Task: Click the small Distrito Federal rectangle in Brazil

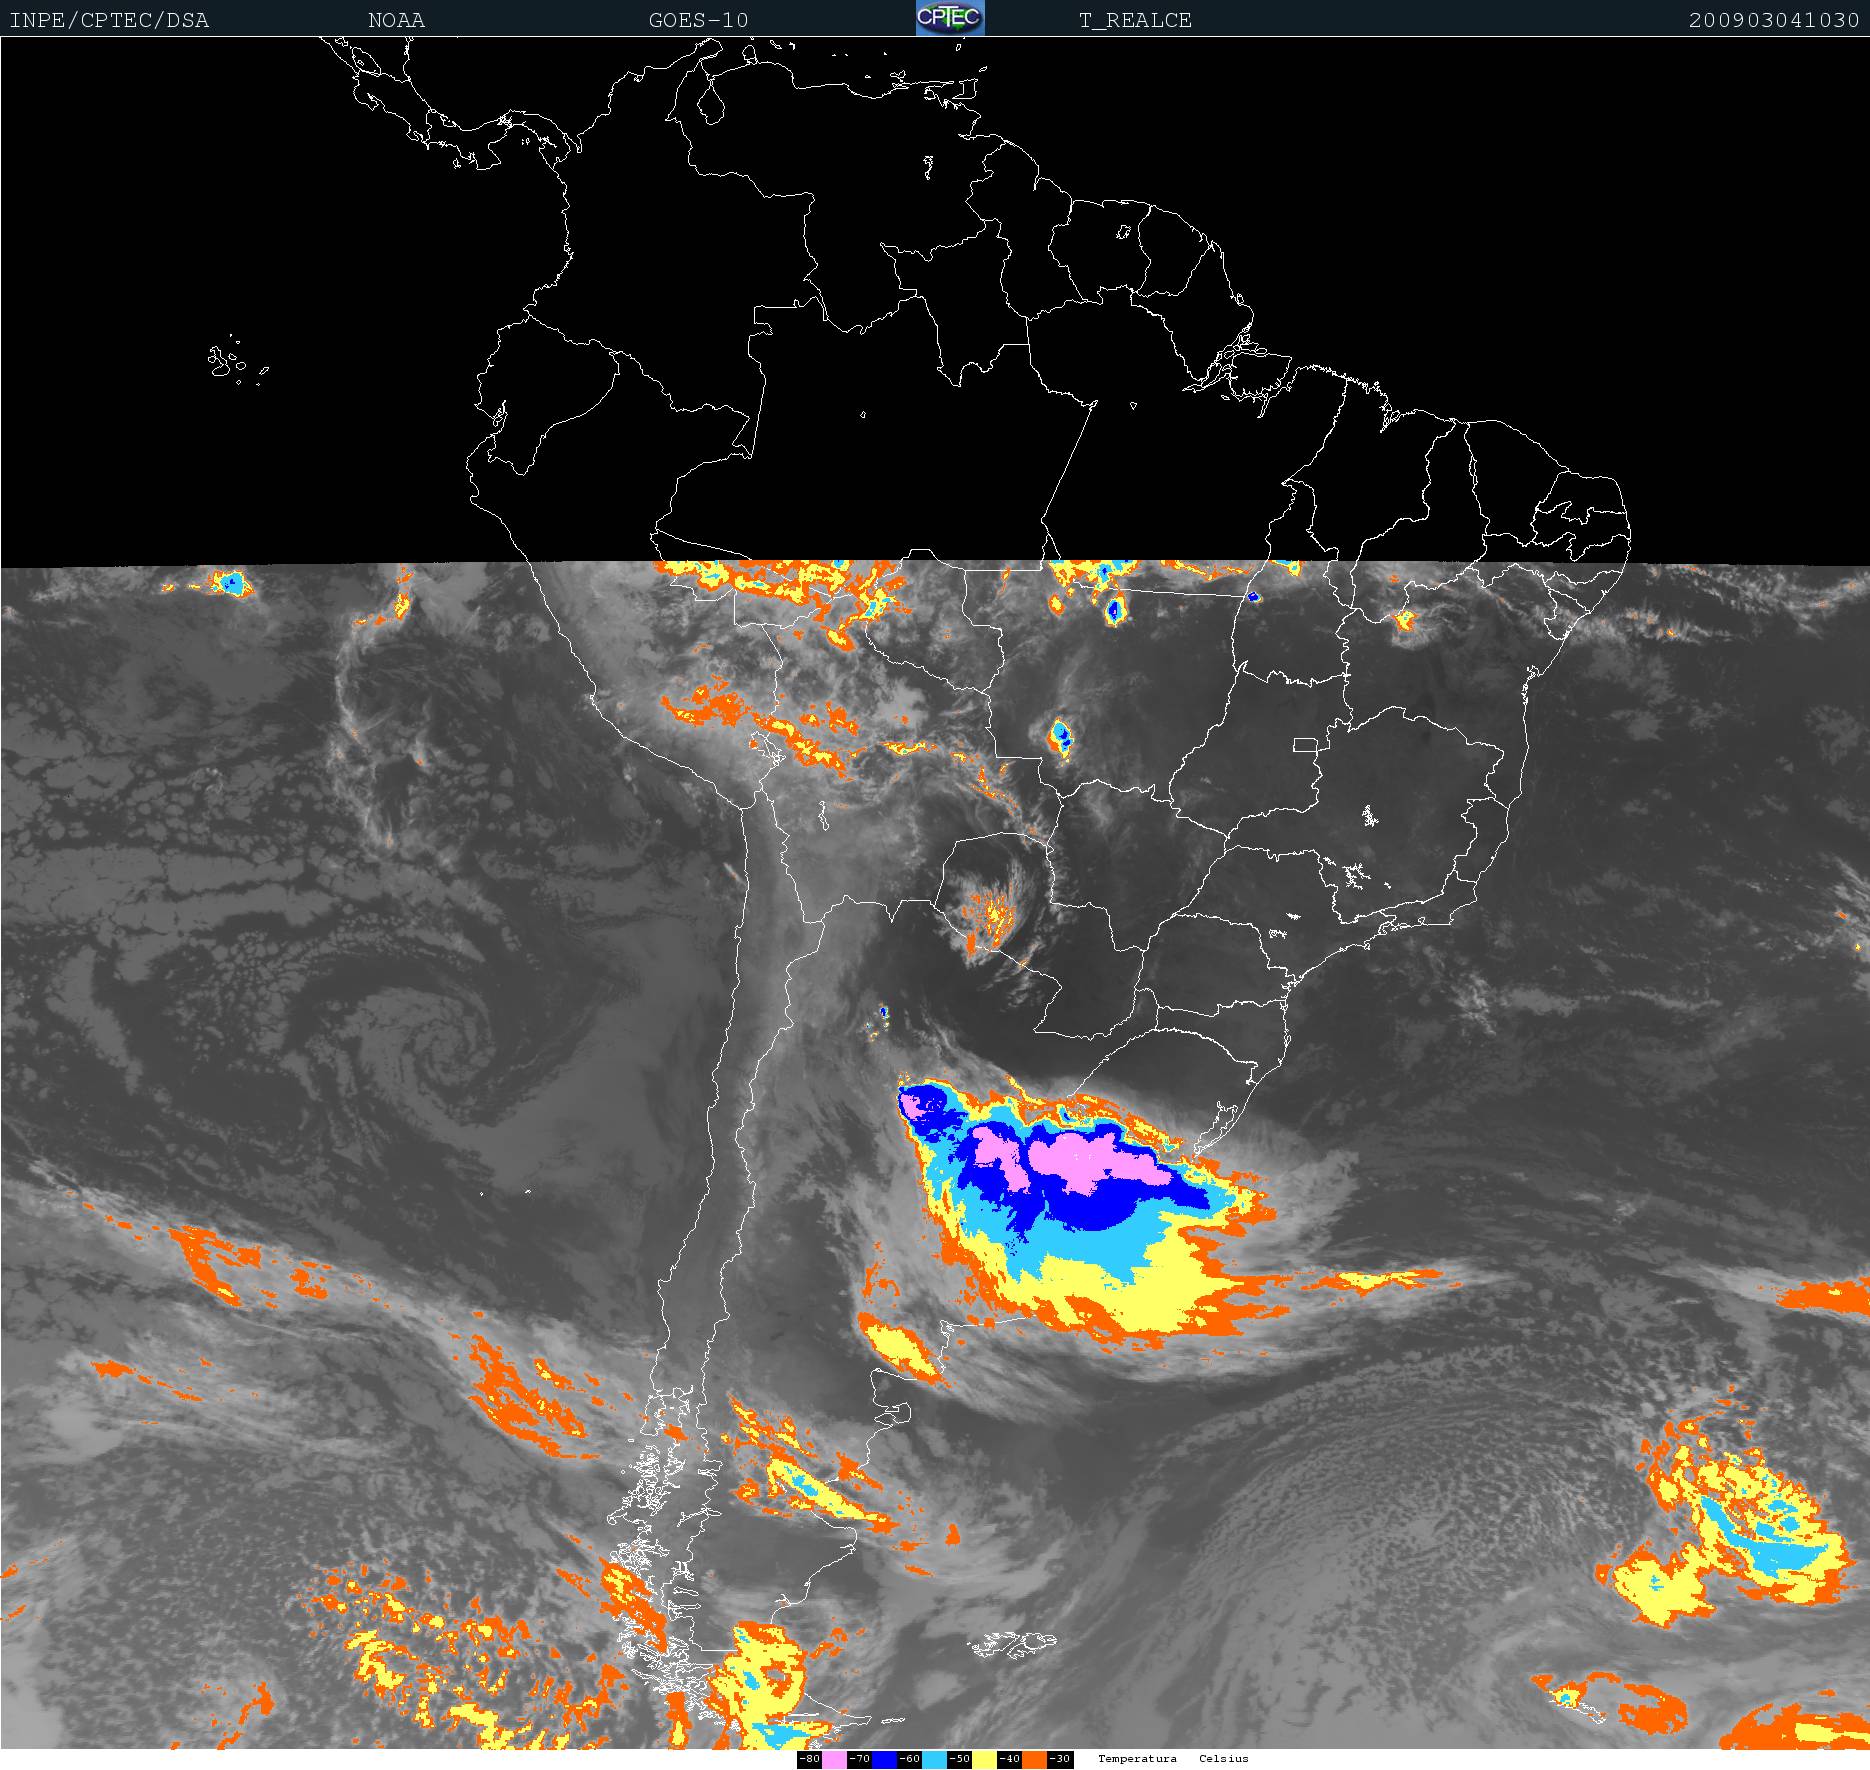Action: [1305, 745]
